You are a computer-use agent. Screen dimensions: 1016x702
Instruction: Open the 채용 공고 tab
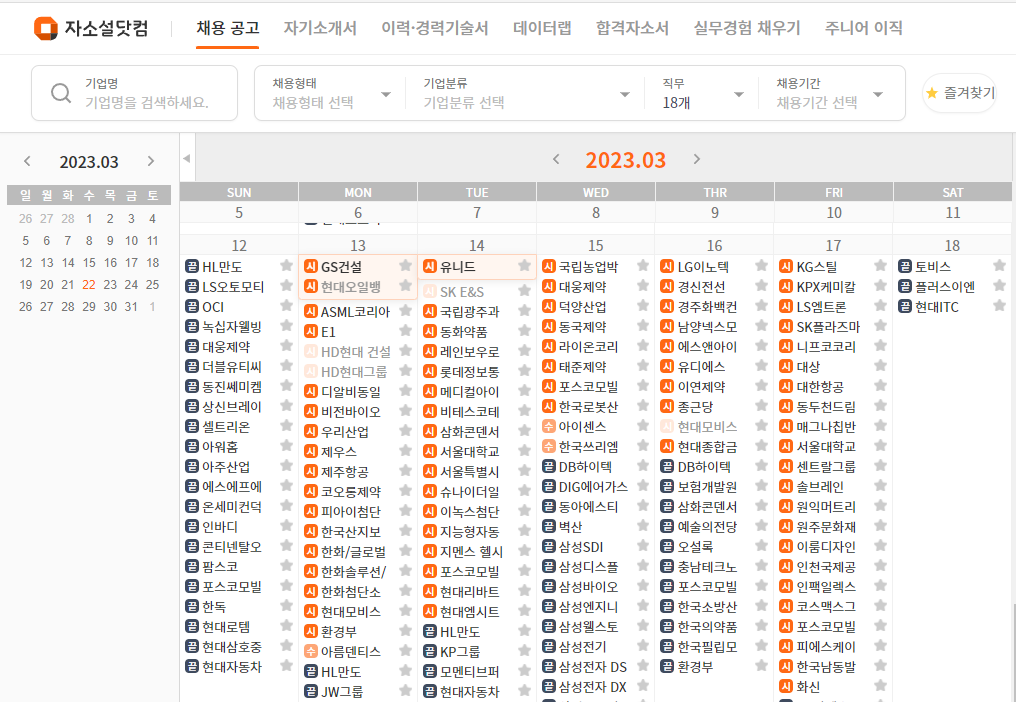coord(227,28)
